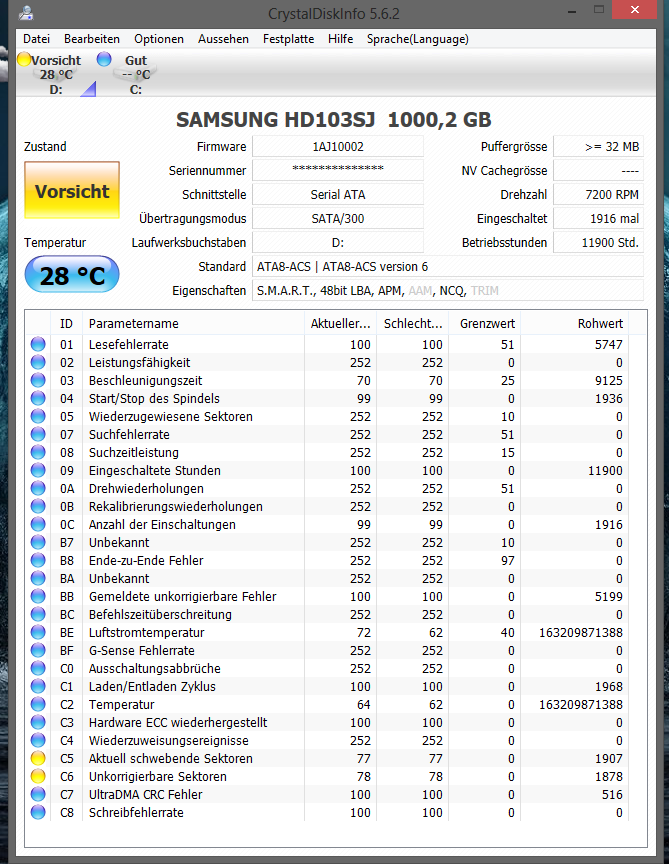Select the Hardware ECC wiederhergestellt row text
The height and width of the screenshot is (864, 669).
[178, 722]
